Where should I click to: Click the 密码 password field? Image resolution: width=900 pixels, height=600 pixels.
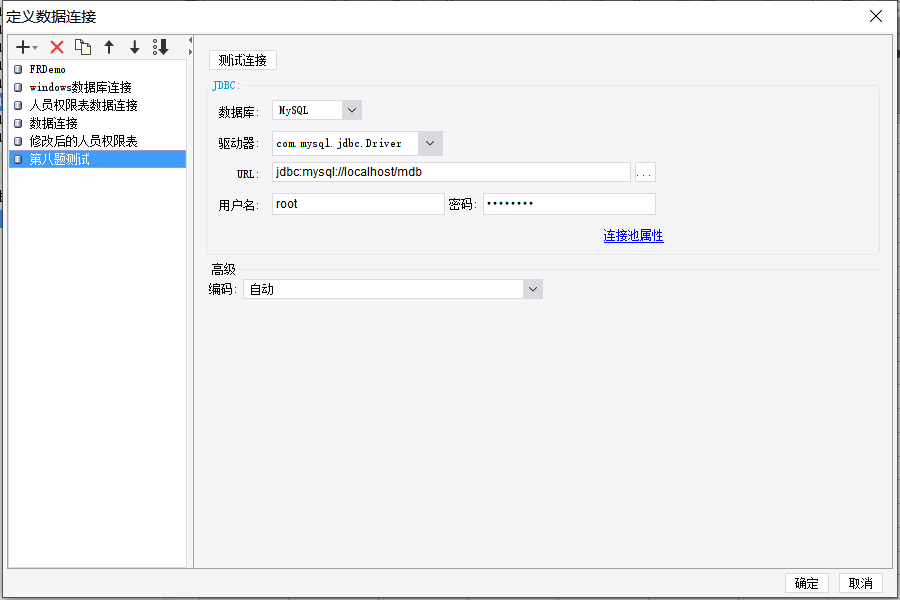pos(569,204)
